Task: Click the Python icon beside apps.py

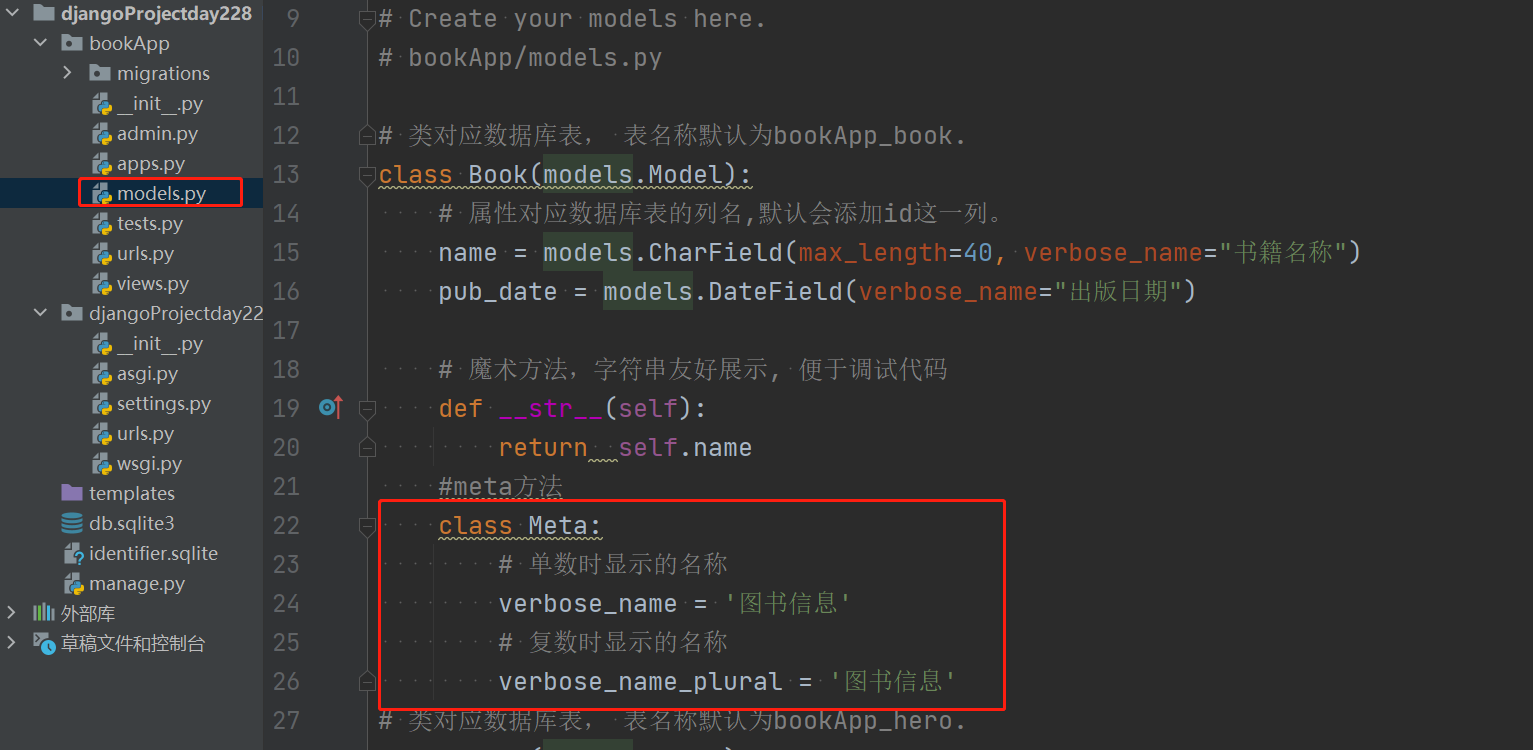Action: pyautogui.click(x=101, y=164)
